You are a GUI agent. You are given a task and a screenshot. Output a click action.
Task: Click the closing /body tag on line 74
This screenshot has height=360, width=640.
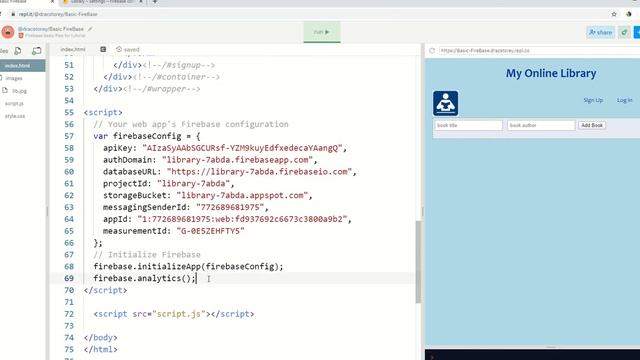[x=101, y=338]
